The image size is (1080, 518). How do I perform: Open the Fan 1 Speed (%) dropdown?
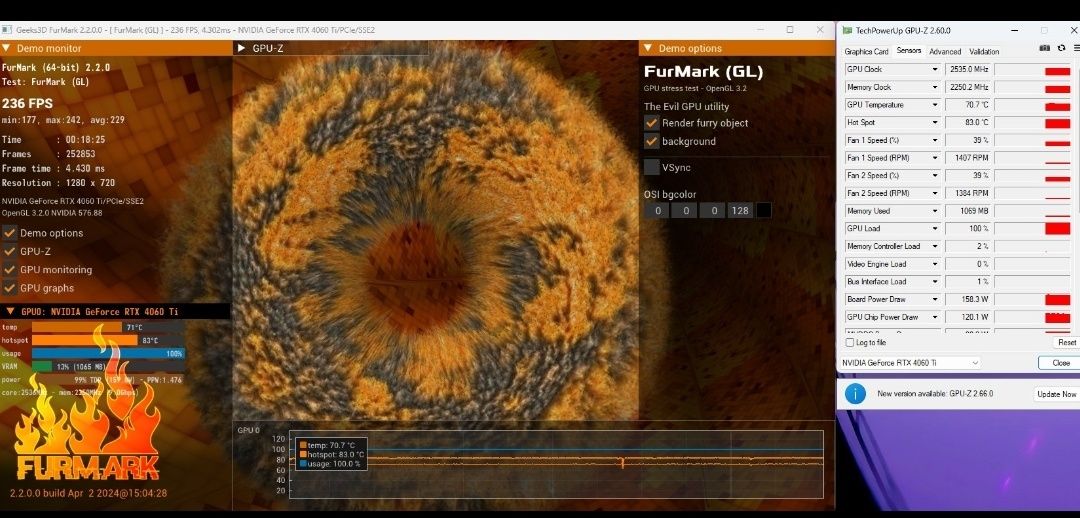(935, 141)
